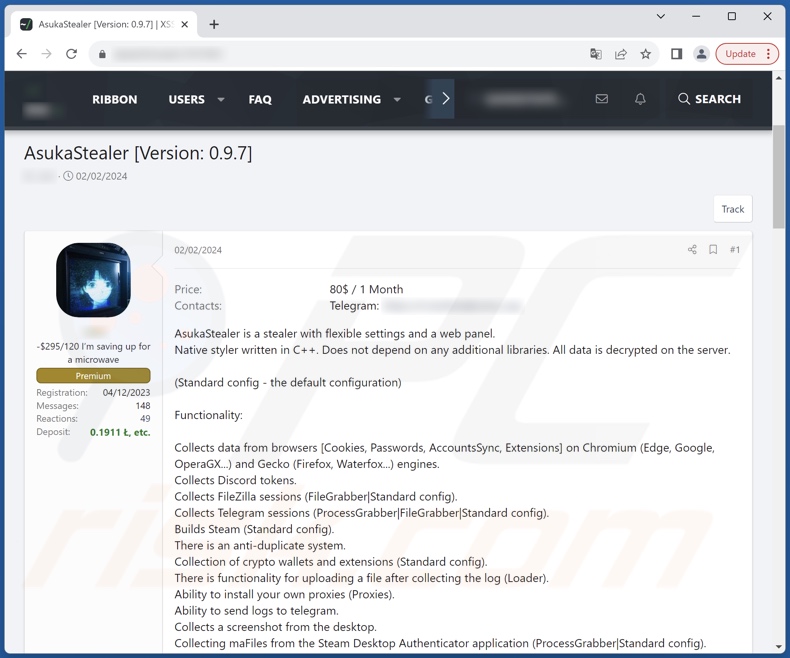The width and height of the screenshot is (790, 658).
Task: Click the share page icon in address bar
Action: point(621,54)
